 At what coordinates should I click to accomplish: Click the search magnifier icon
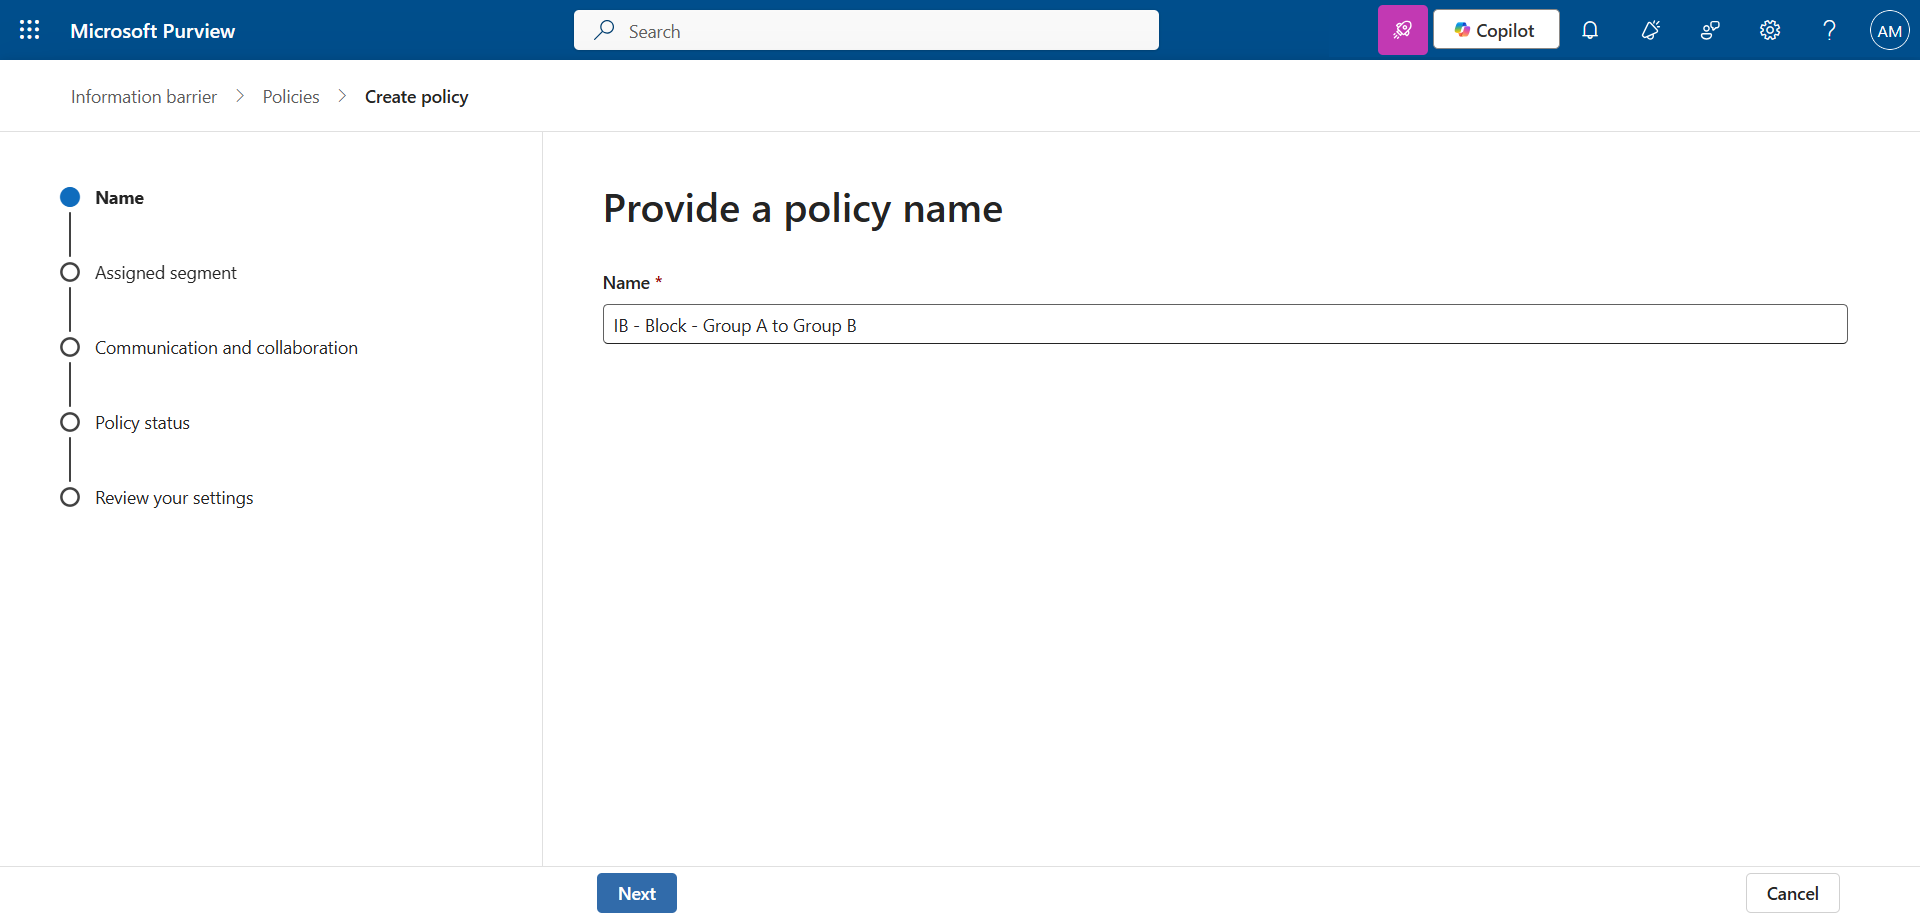click(x=604, y=30)
